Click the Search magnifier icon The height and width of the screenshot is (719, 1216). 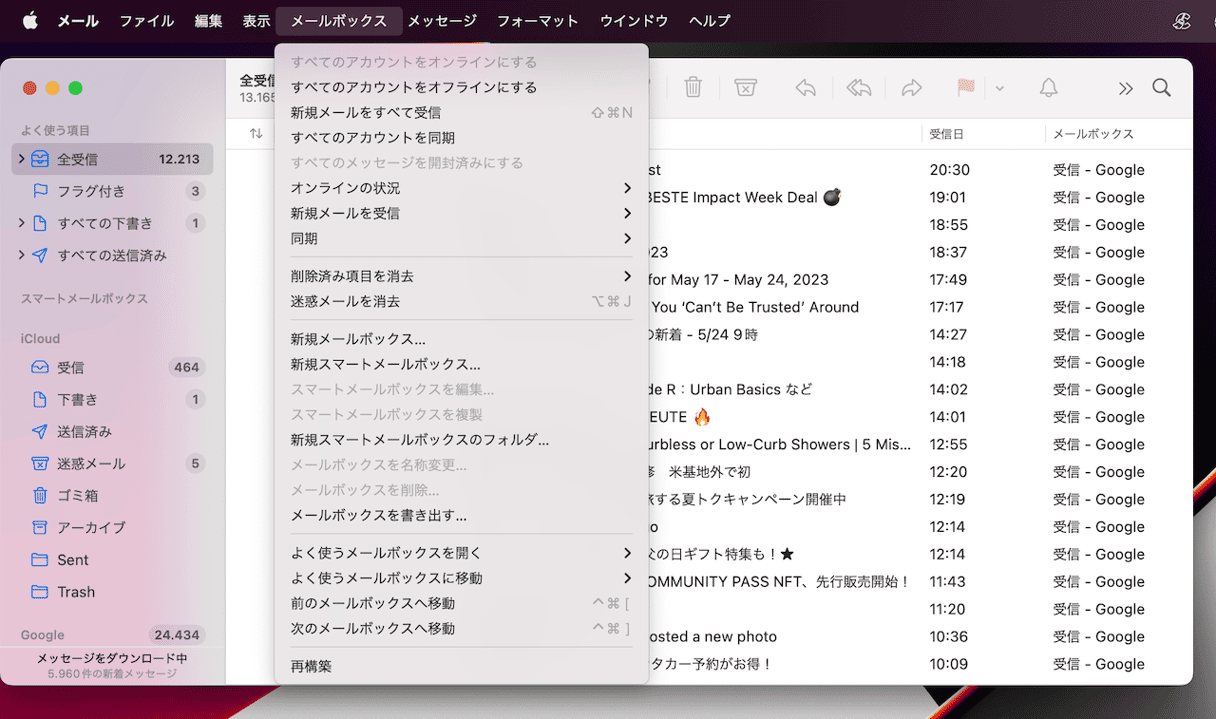click(1161, 88)
